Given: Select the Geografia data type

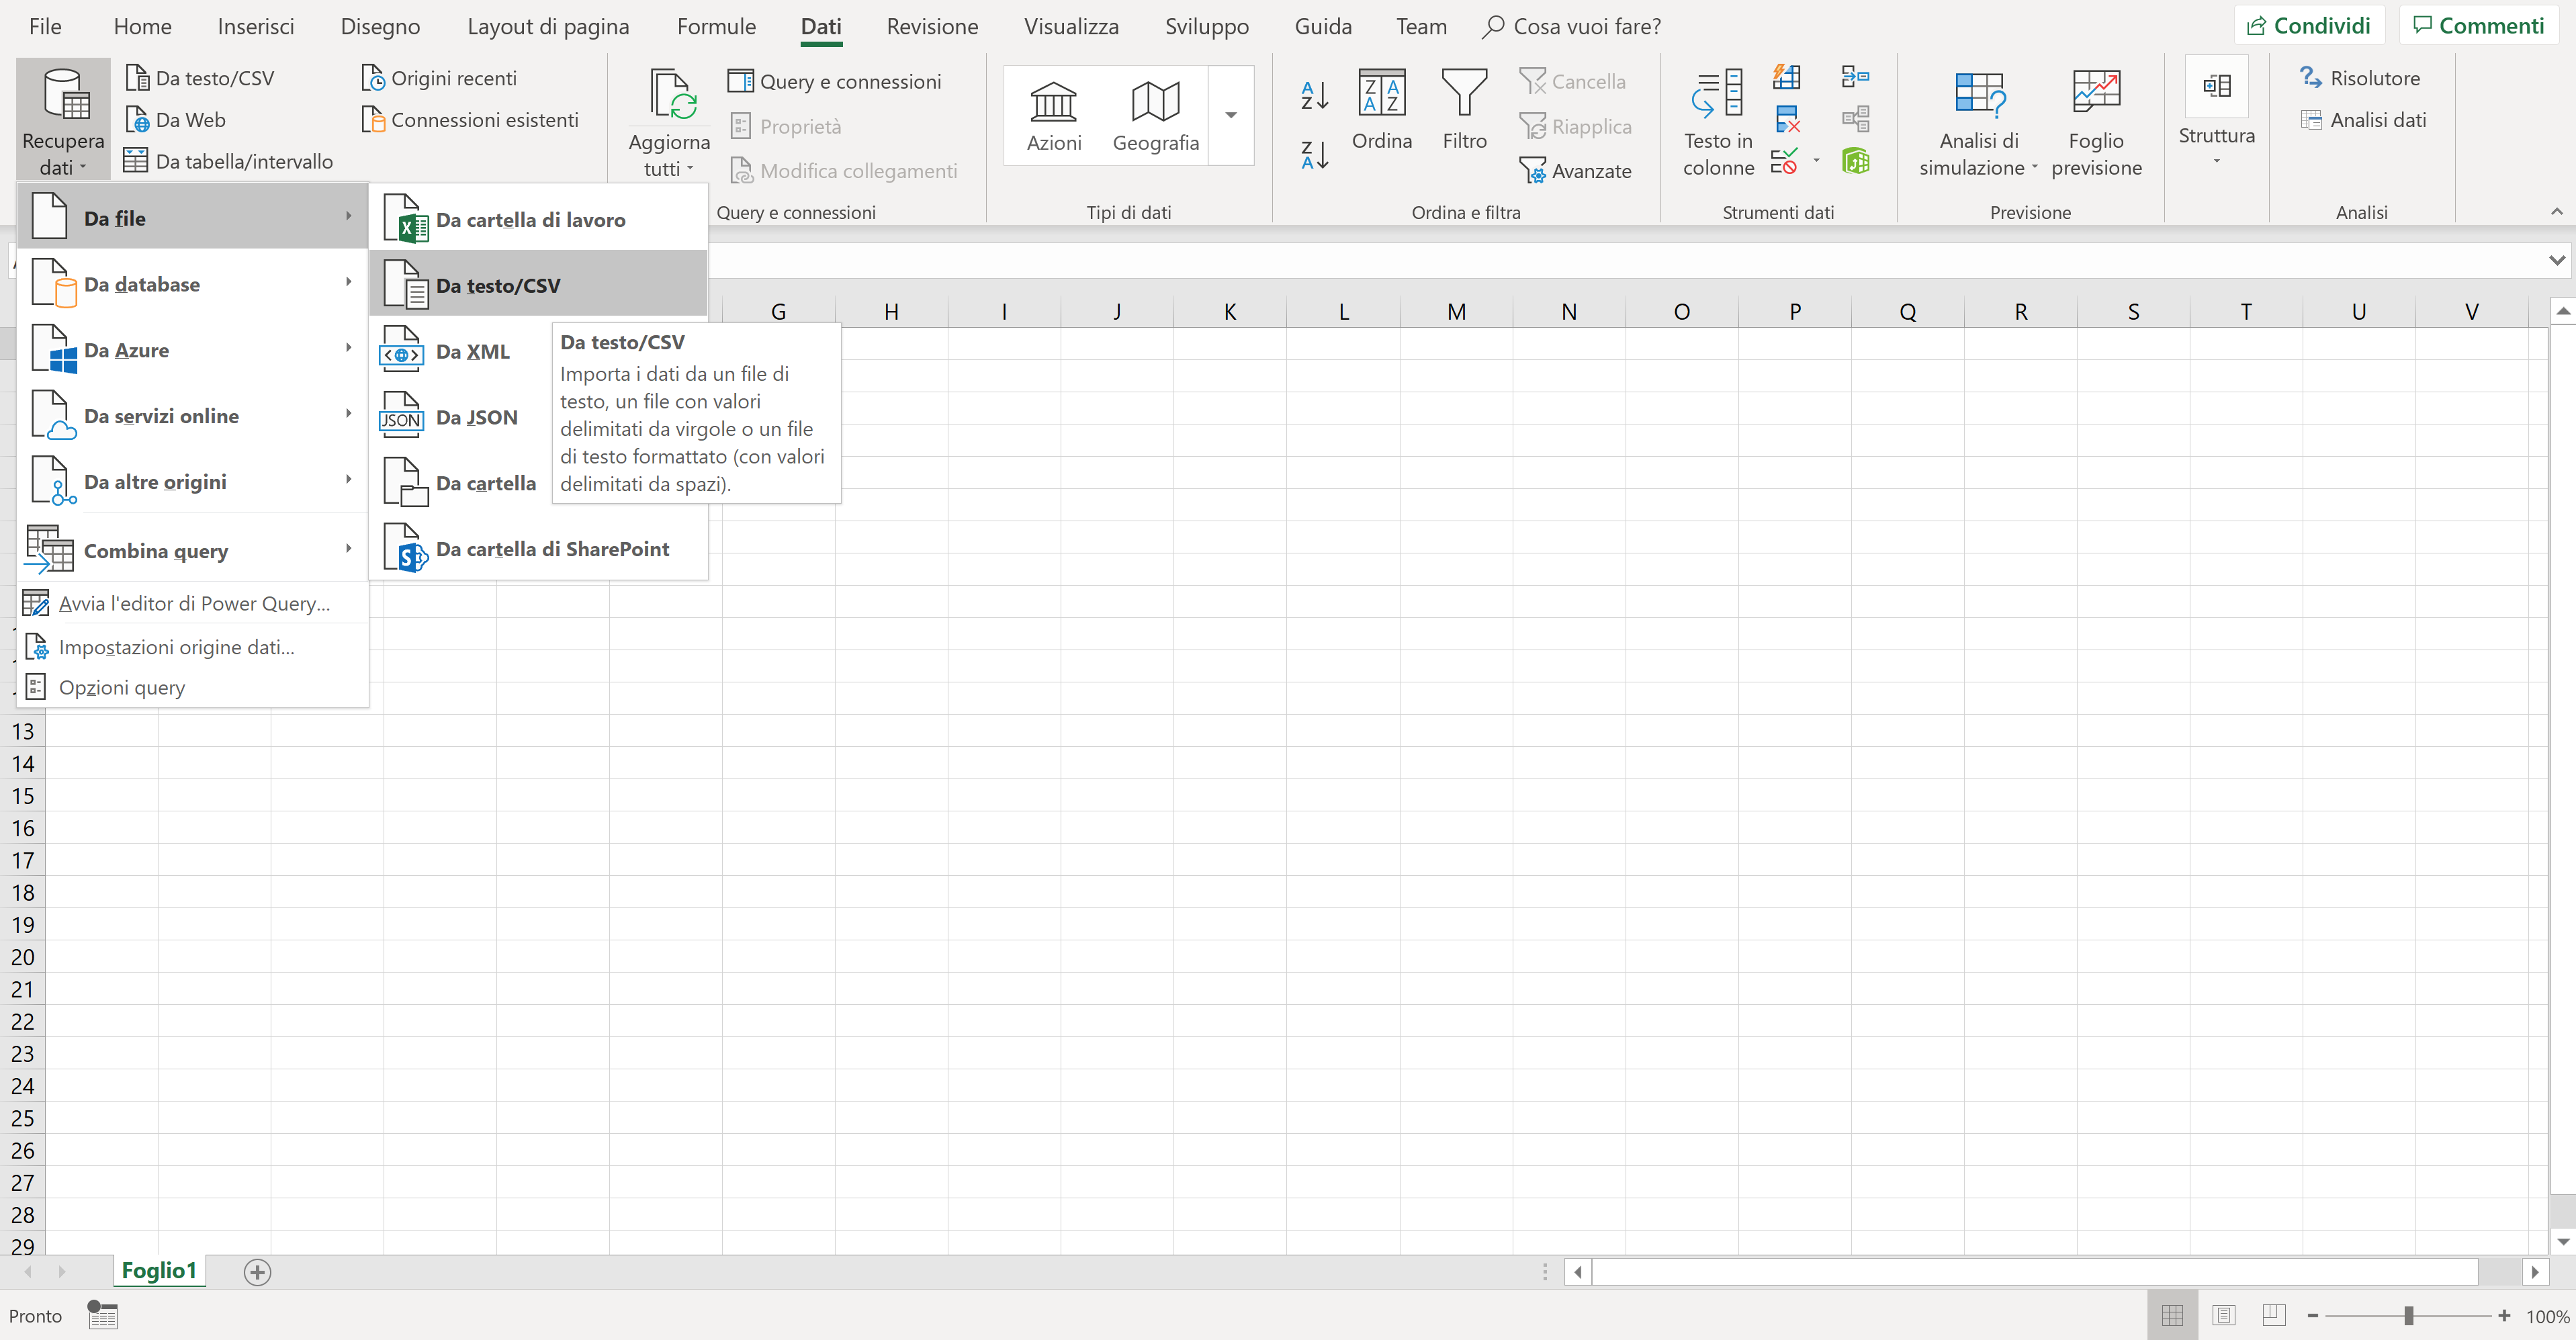Looking at the screenshot, I should (1155, 116).
